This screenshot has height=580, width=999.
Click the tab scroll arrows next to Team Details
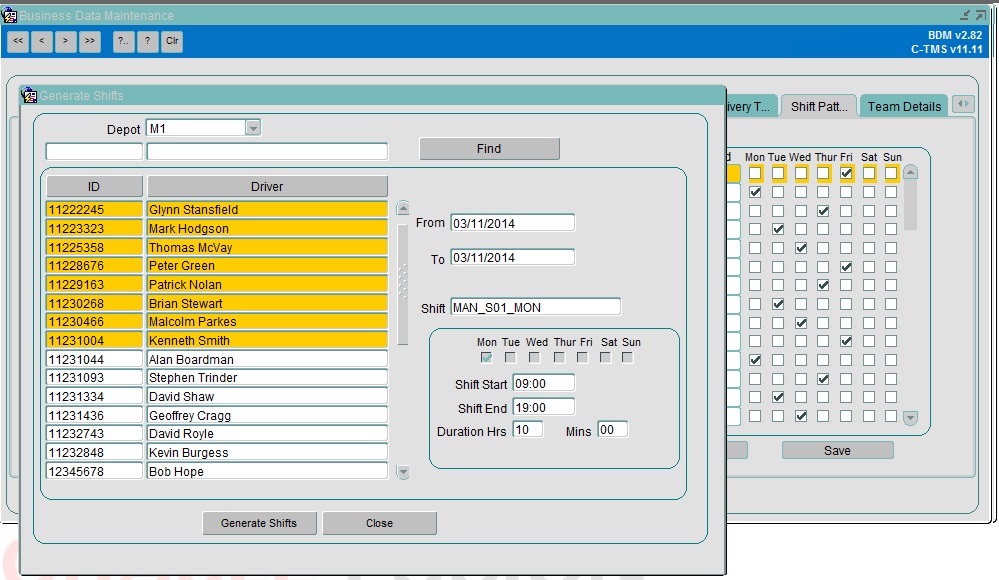[x=963, y=104]
